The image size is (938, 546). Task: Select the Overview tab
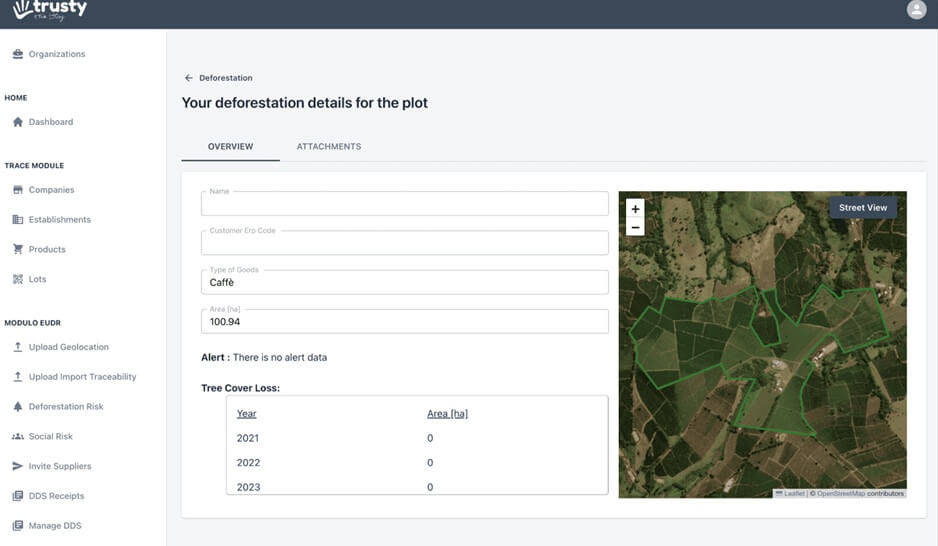(230, 147)
